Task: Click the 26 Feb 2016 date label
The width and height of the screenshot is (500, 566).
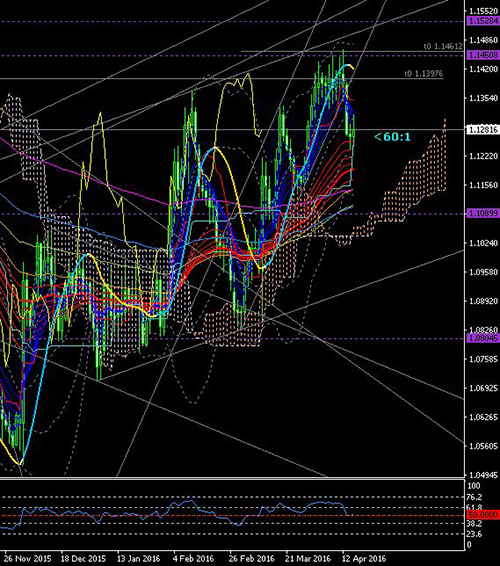Action: point(251,558)
